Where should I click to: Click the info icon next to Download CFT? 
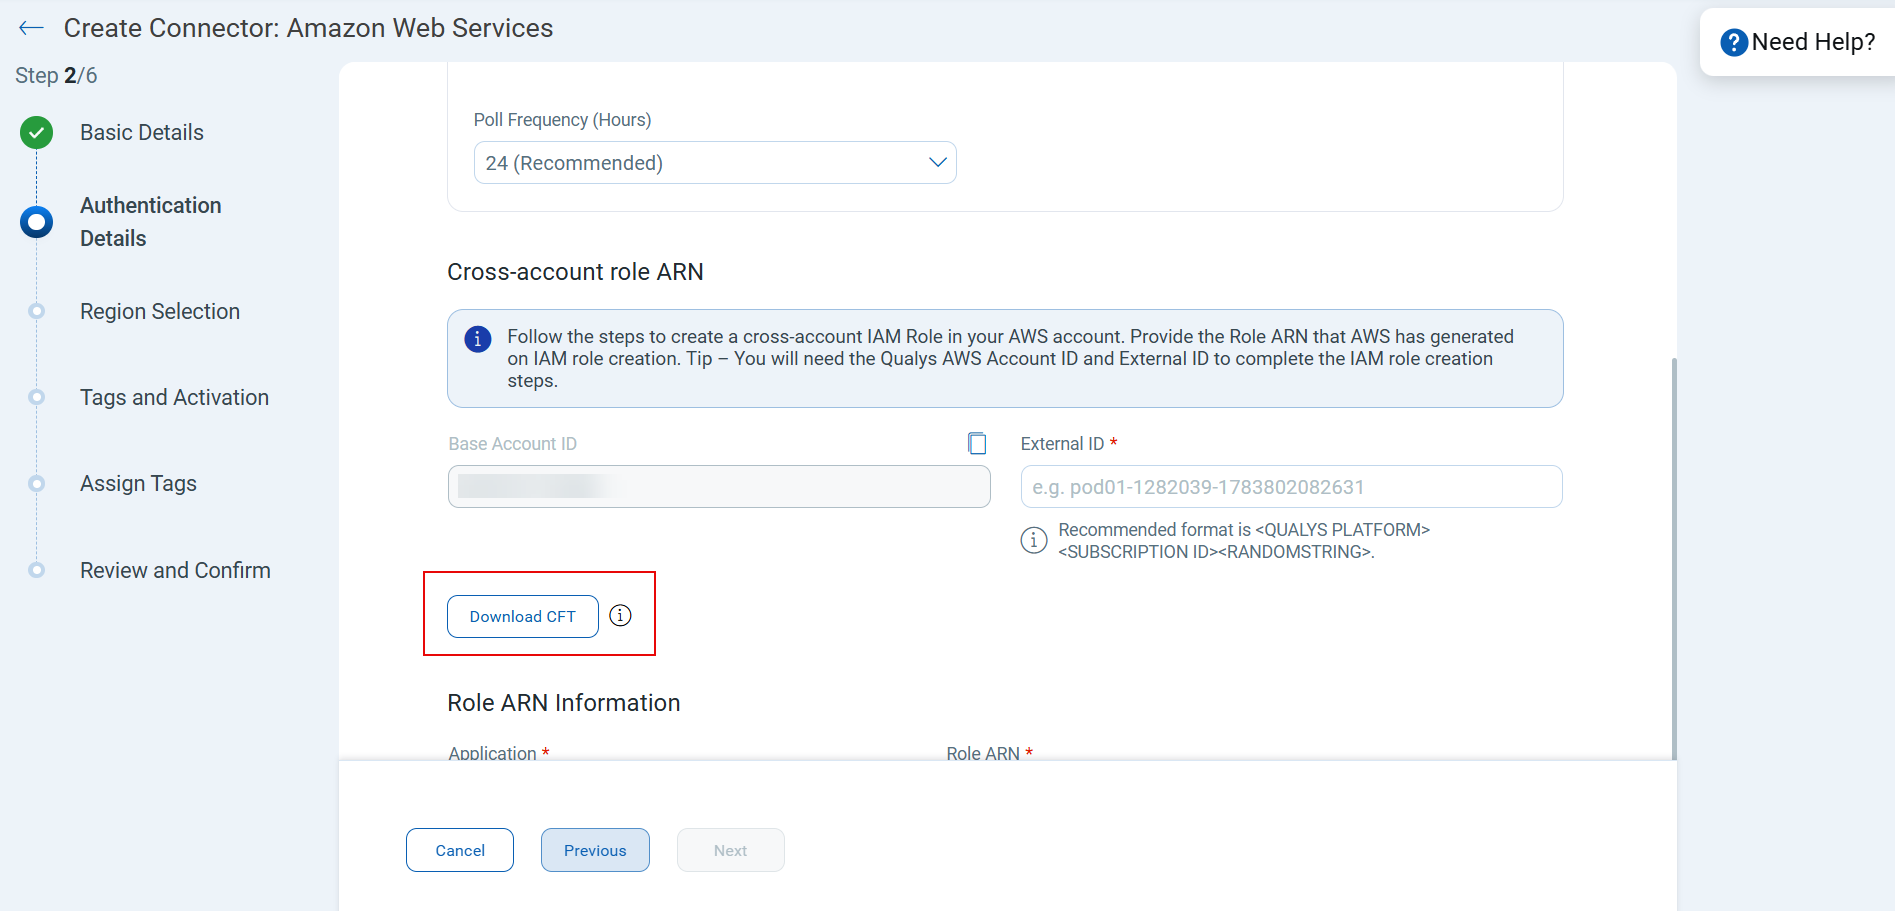(621, 616)
